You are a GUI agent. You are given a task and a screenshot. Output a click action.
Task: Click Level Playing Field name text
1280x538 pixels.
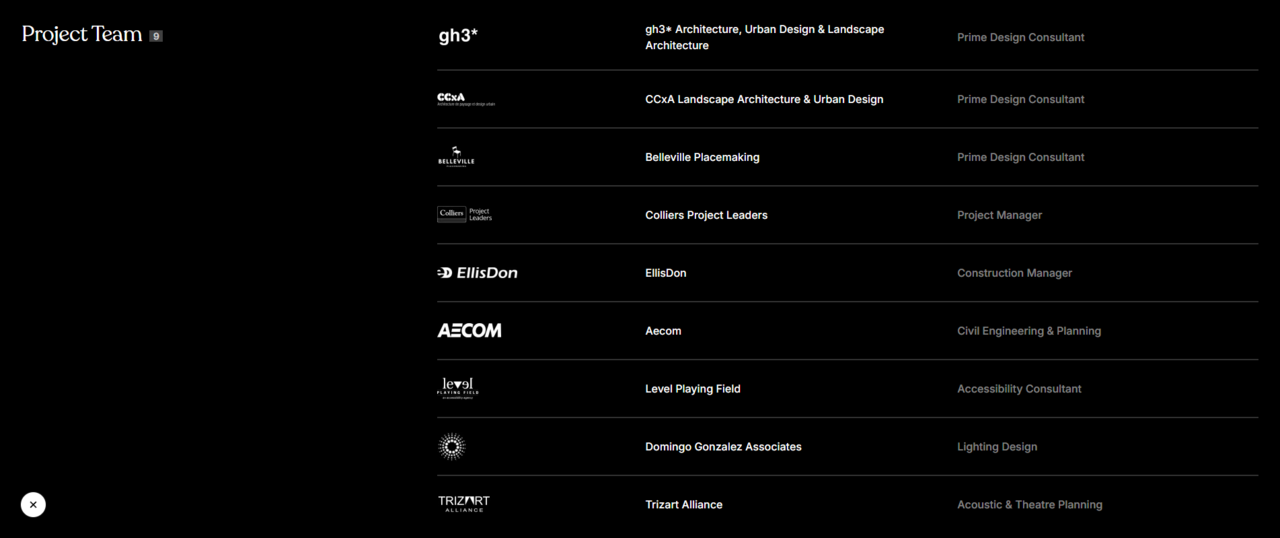(x=692, y=389)
